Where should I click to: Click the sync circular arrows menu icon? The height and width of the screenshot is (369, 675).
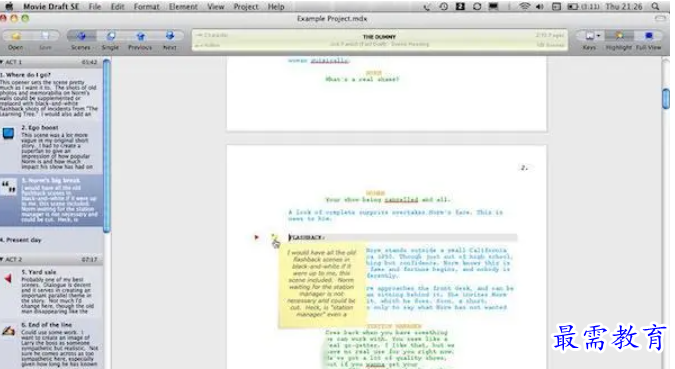[x=477, y=6]
